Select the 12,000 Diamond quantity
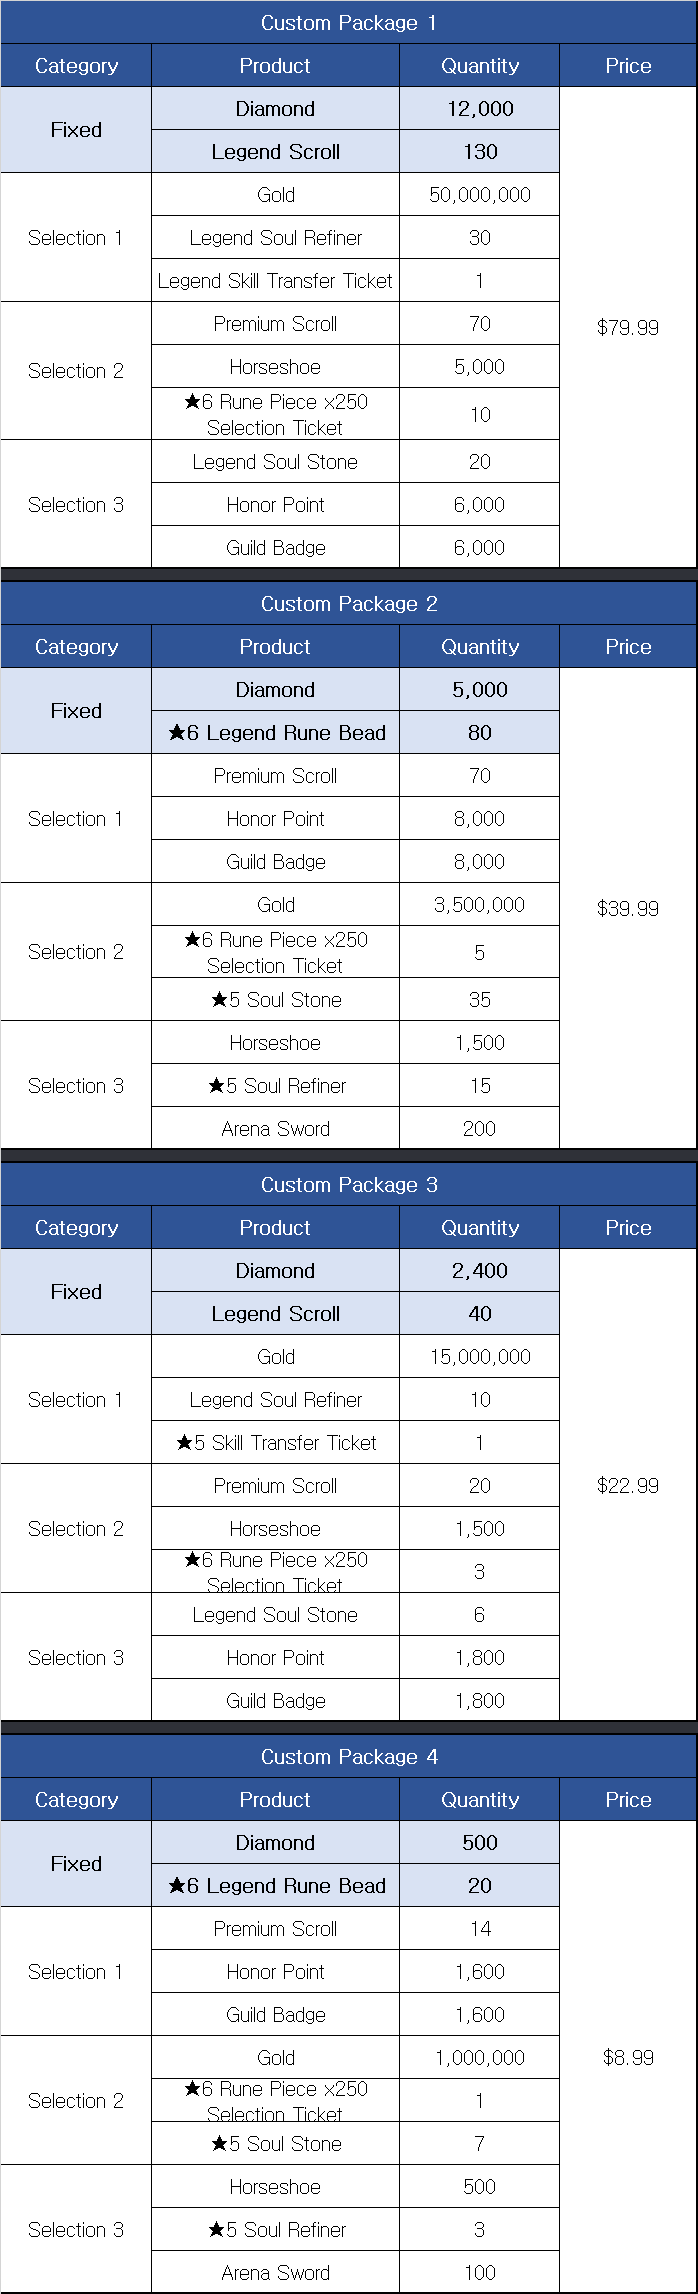Viewport: 698px width, 2294px height. click(x=480, y=109)
